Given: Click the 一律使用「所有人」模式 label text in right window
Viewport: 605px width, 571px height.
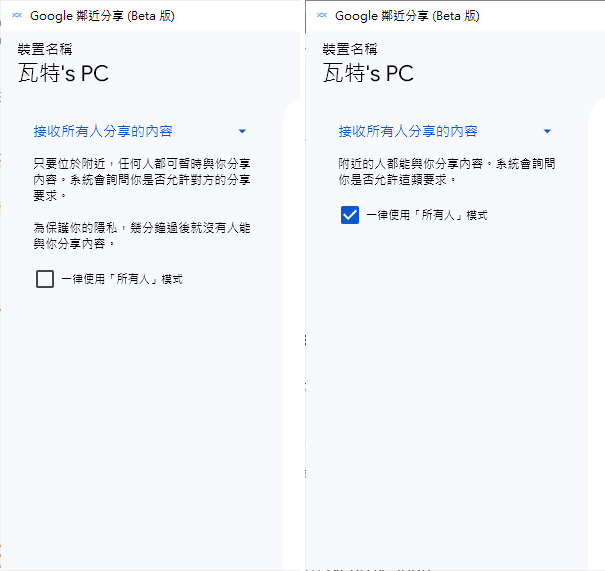Looking at the screenshot, I should point(427,215).
